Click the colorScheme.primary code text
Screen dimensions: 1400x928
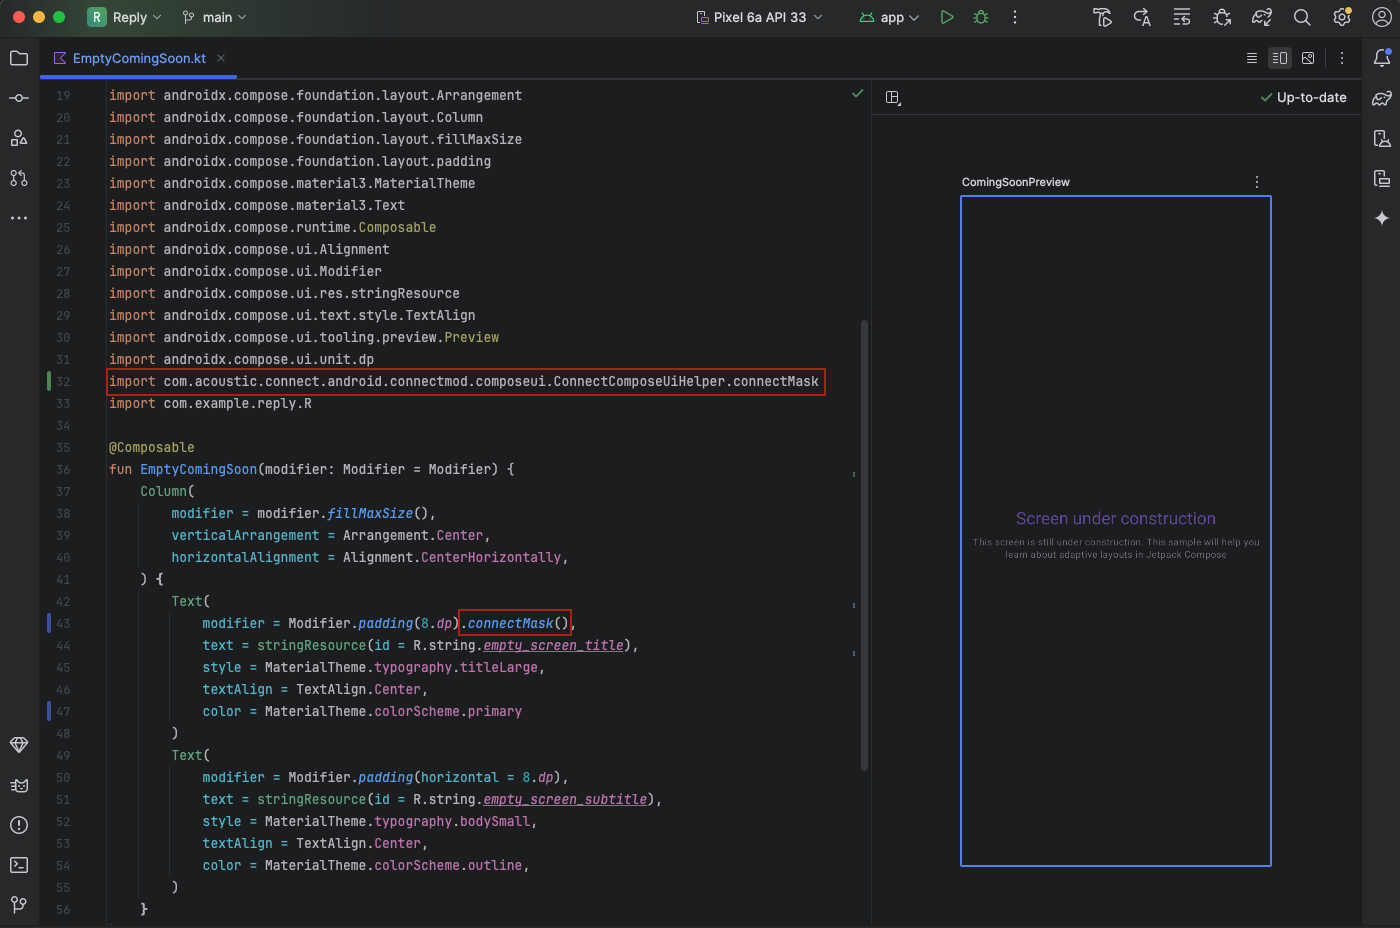click(x=449, y=711)
